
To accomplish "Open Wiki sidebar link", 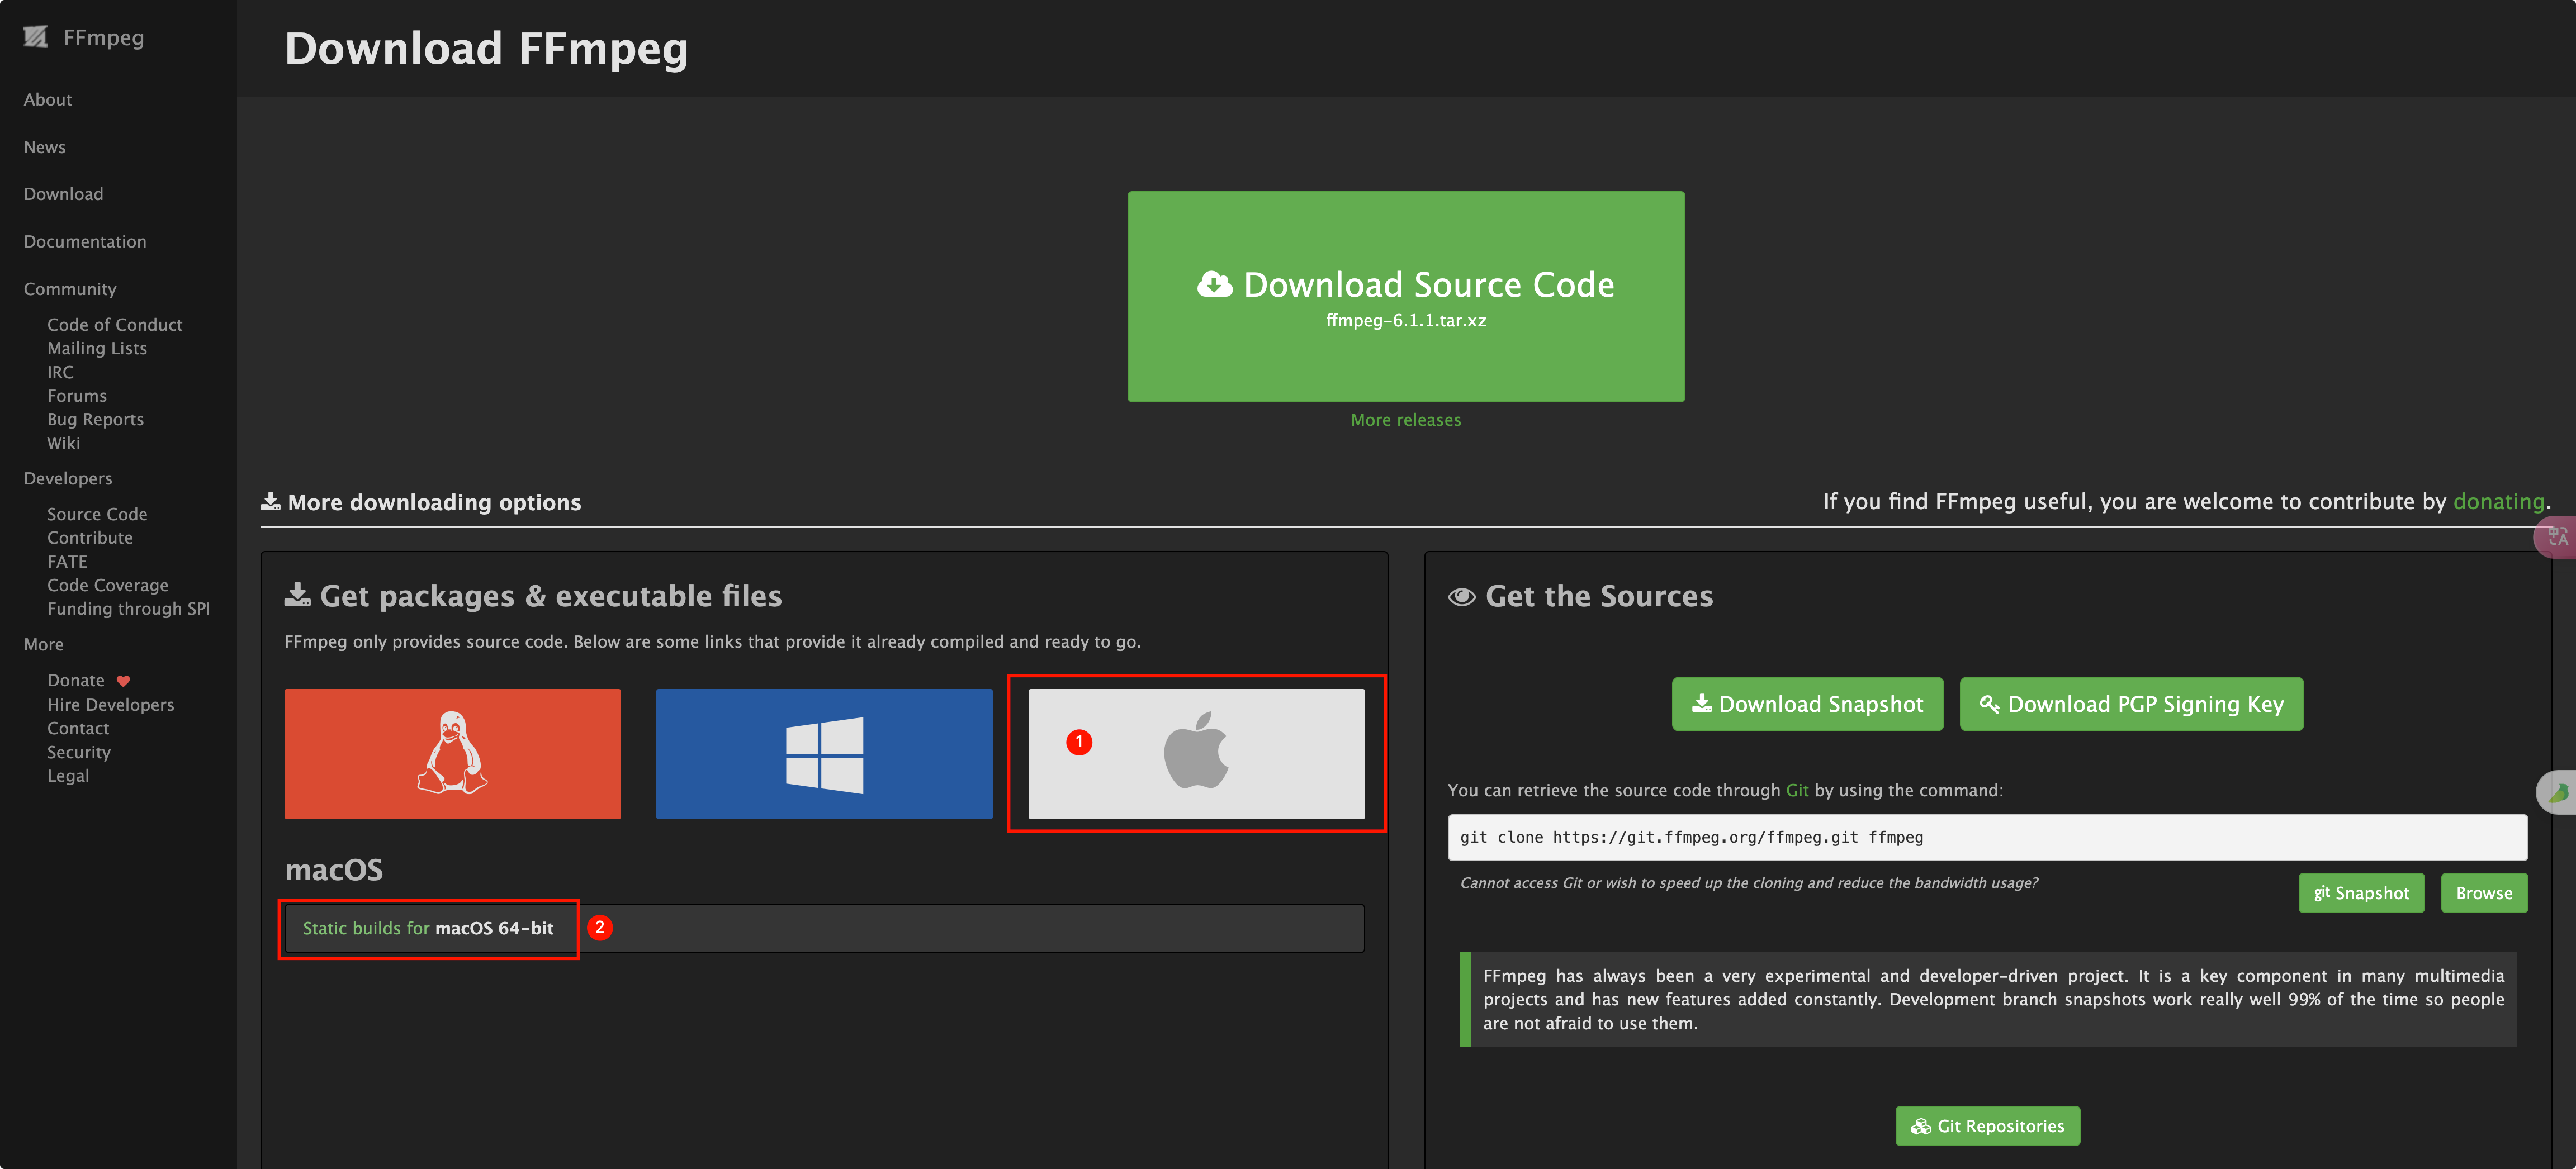I will click(64, 443).
